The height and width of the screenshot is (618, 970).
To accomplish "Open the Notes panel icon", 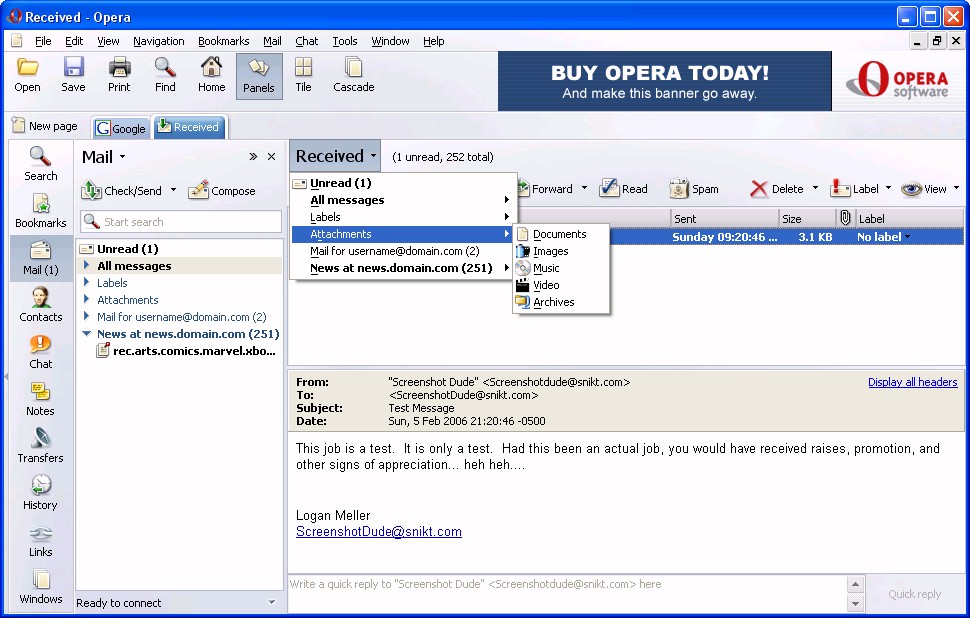I will click(41, 398).
